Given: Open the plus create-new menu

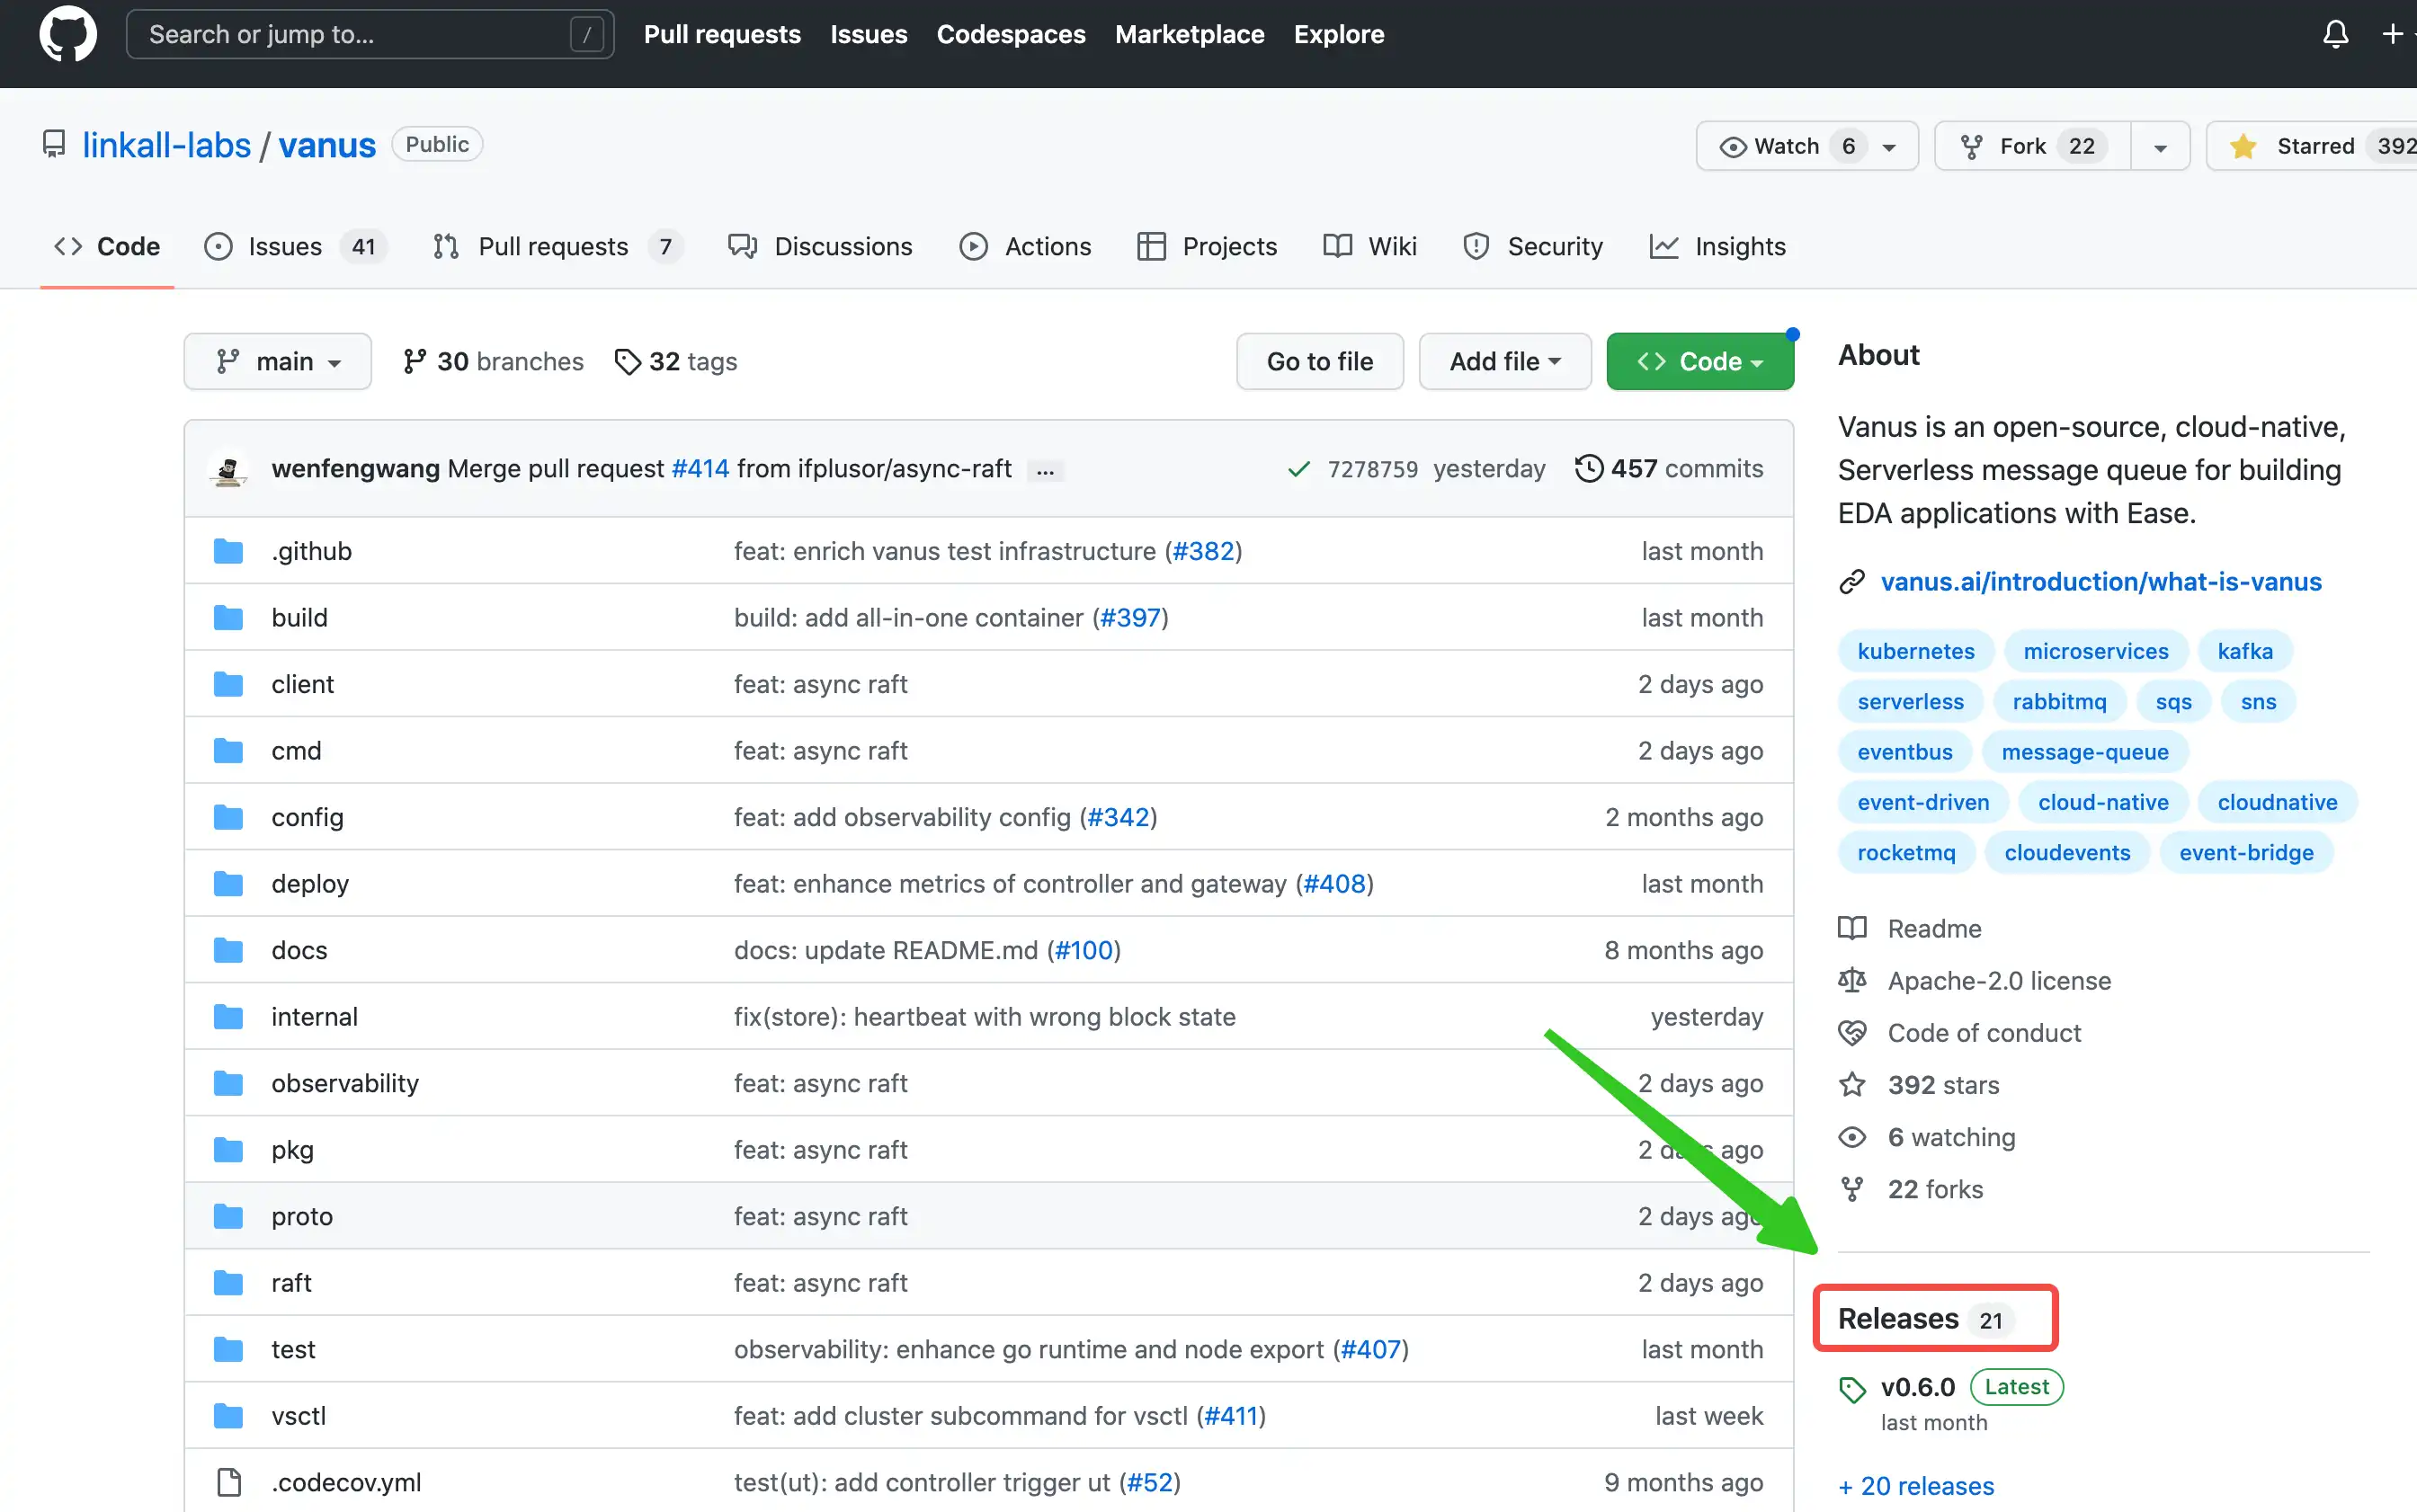Looking at the screenshot, I should (x=2397, y=34).
